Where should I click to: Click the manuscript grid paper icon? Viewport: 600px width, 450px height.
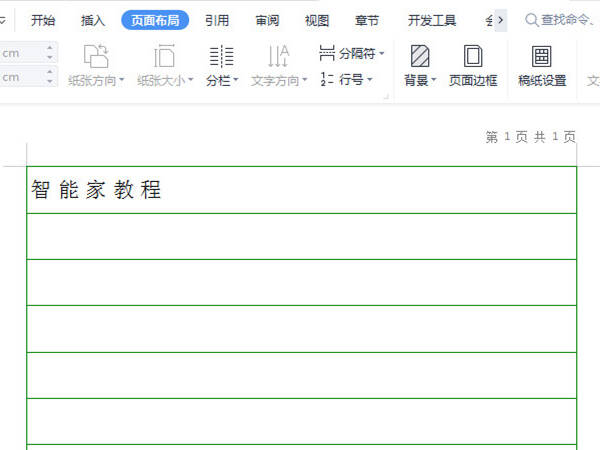click(542, 56)
